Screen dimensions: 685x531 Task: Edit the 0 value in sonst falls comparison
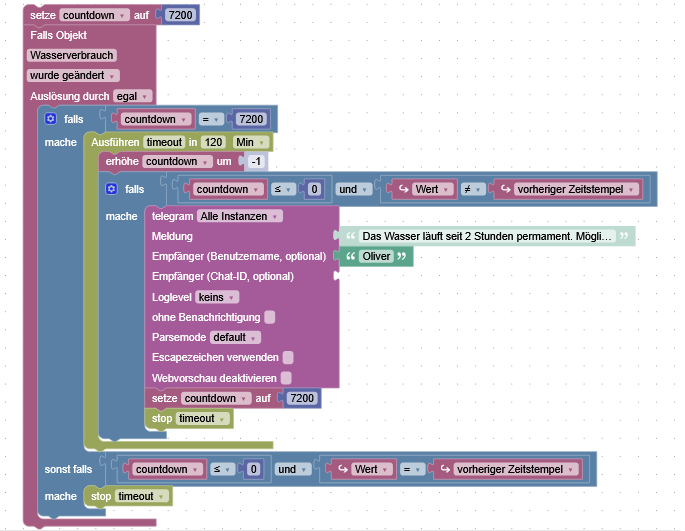[253, 469]
